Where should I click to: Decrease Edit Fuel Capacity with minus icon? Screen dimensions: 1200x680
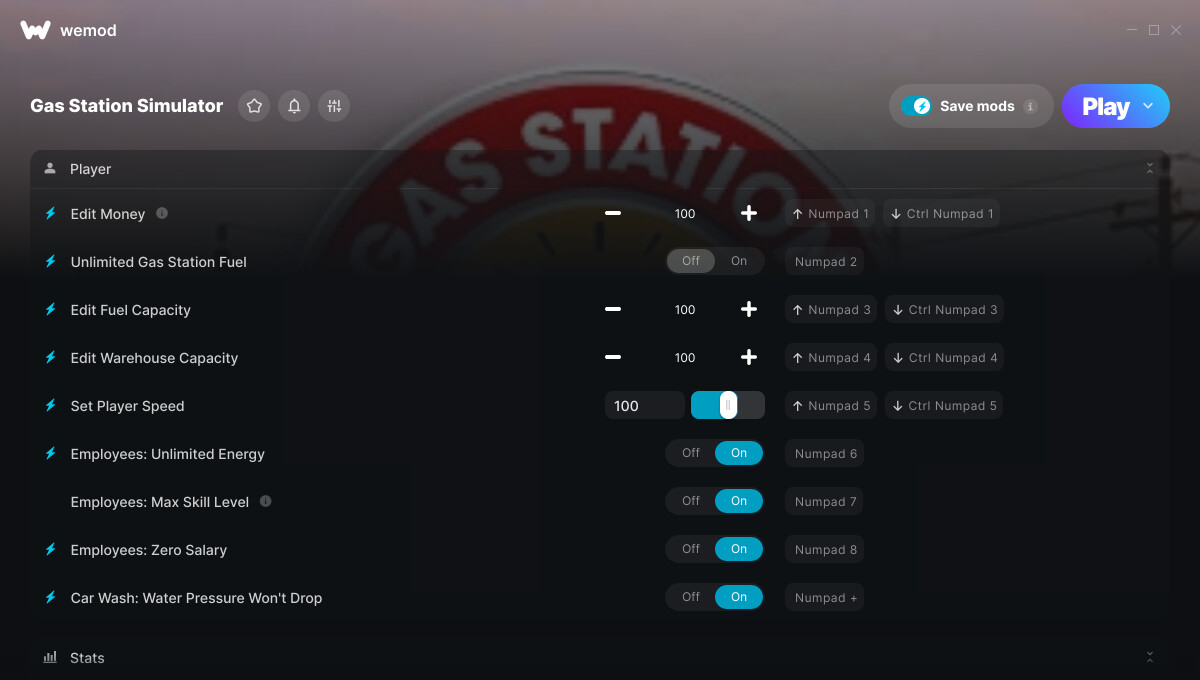[613, 310]
